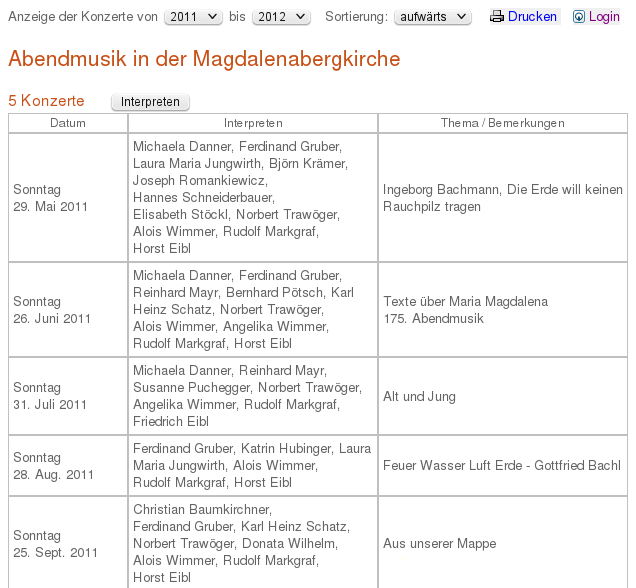636x588 pixels.
Task: Click Susanne Puchegger in the 31. Juli row
Action: [192, 388]
